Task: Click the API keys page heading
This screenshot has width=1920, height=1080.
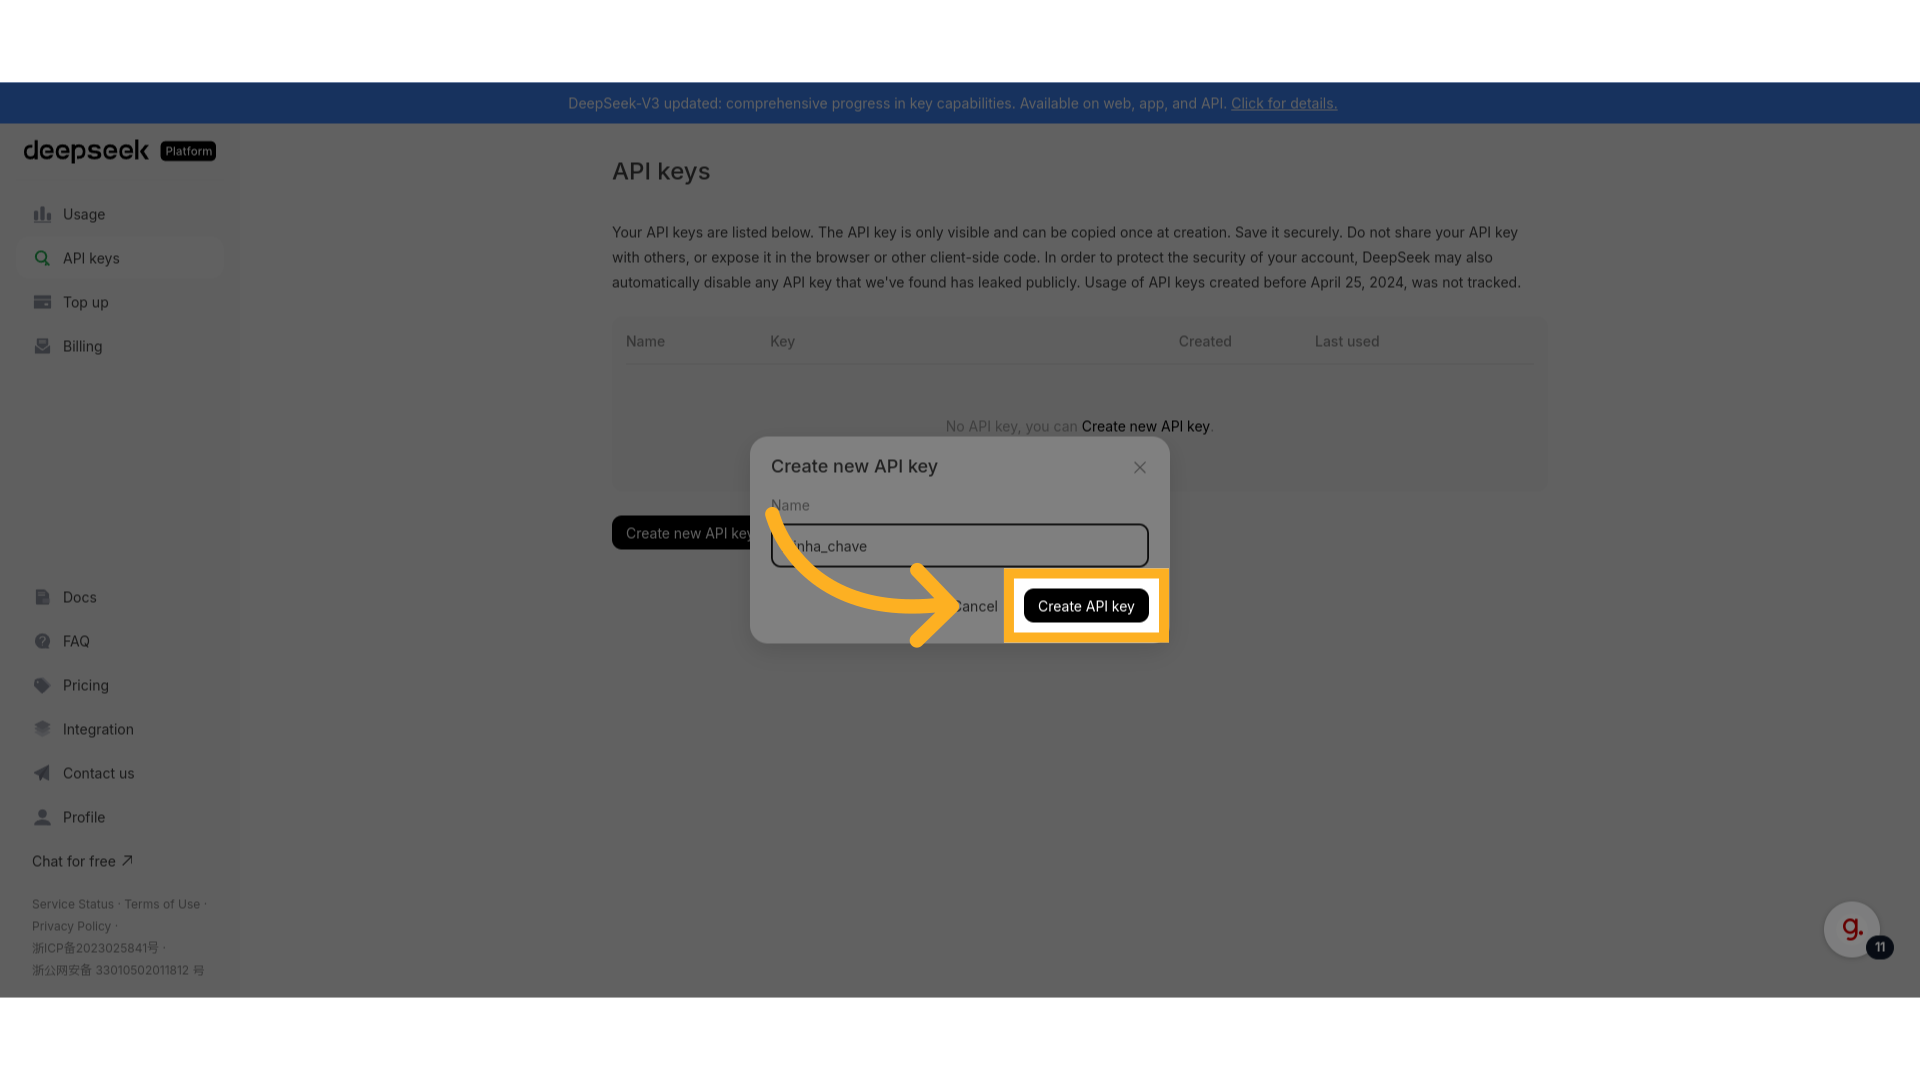Action: [661, 171]
